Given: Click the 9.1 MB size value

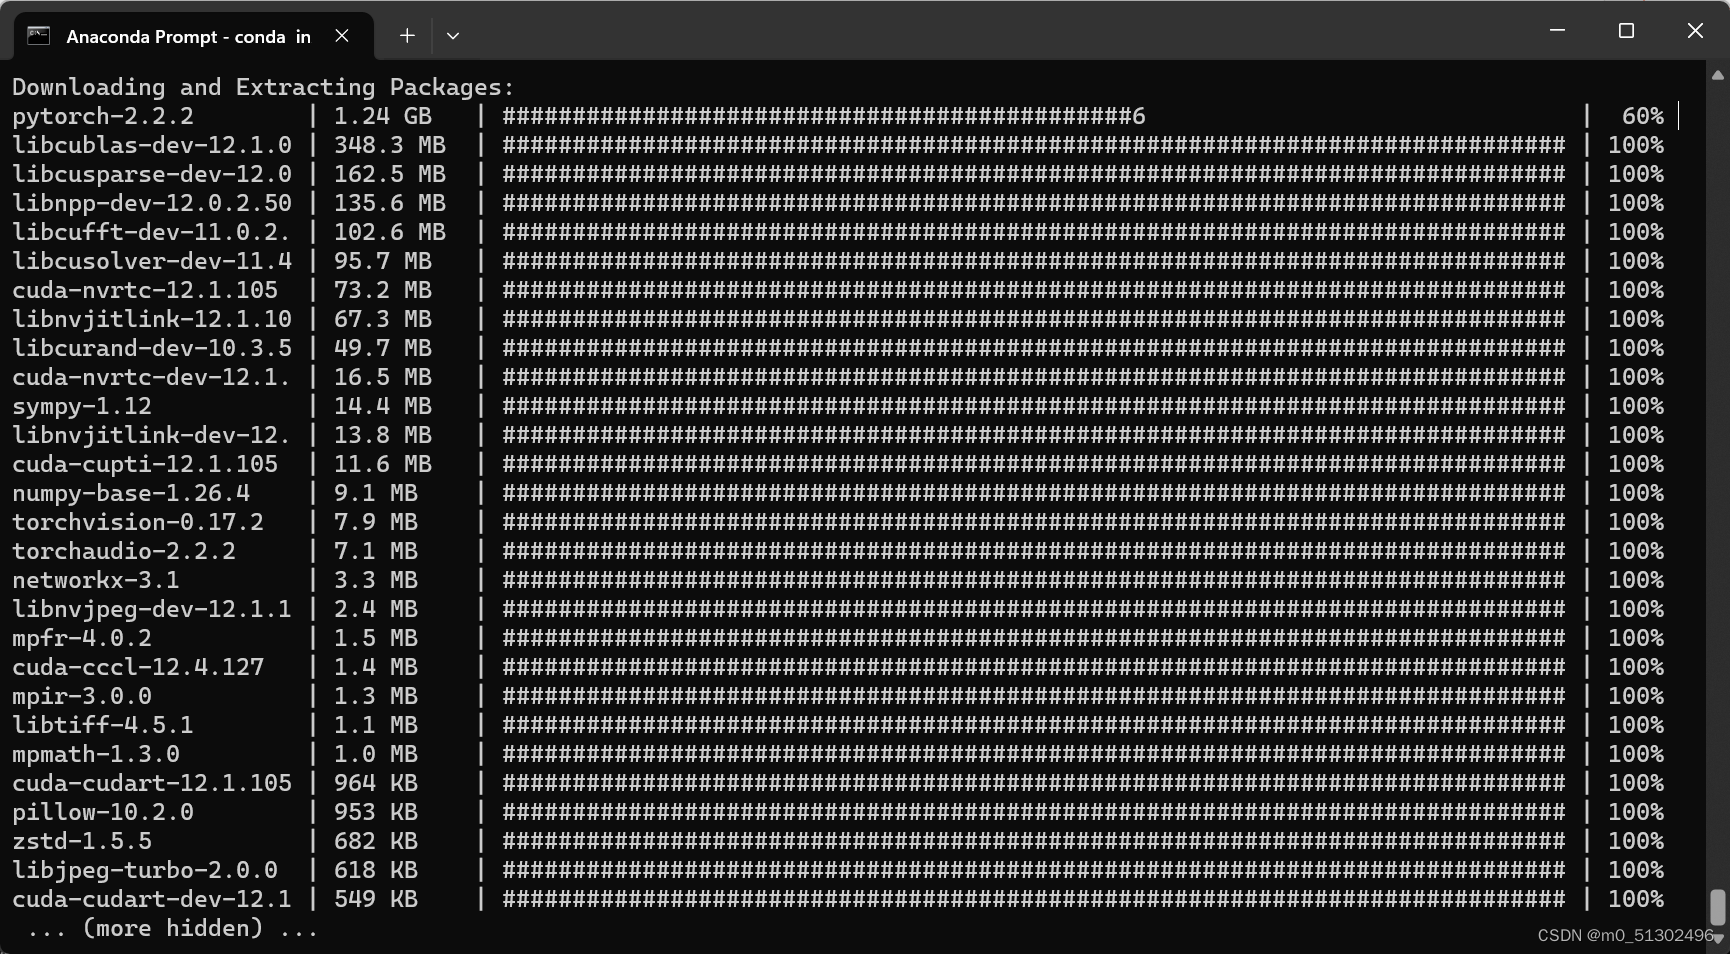Looking at the screenshot, I should 376,493.
